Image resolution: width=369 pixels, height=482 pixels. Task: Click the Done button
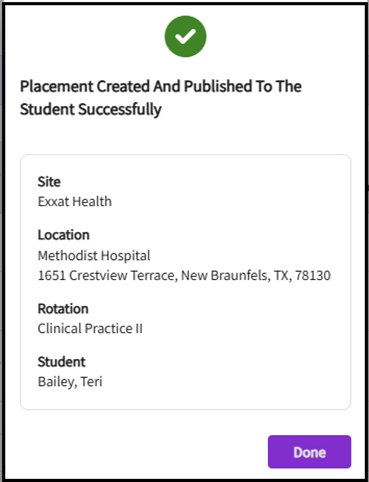point(309,452)
